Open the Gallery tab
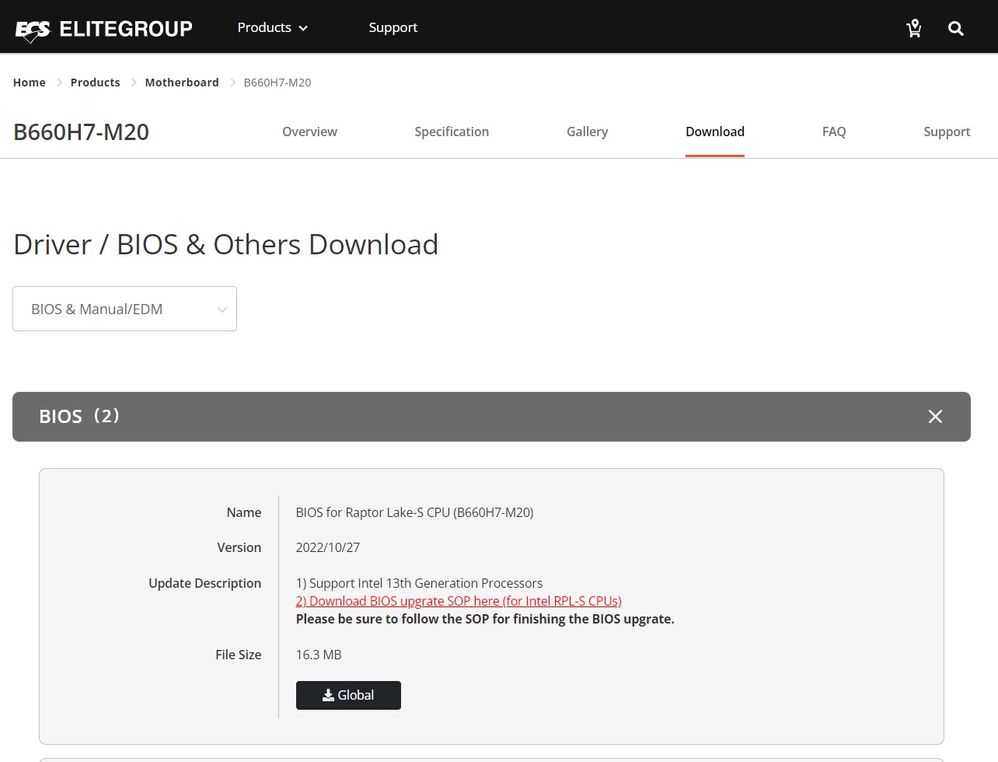 point(587,131)
